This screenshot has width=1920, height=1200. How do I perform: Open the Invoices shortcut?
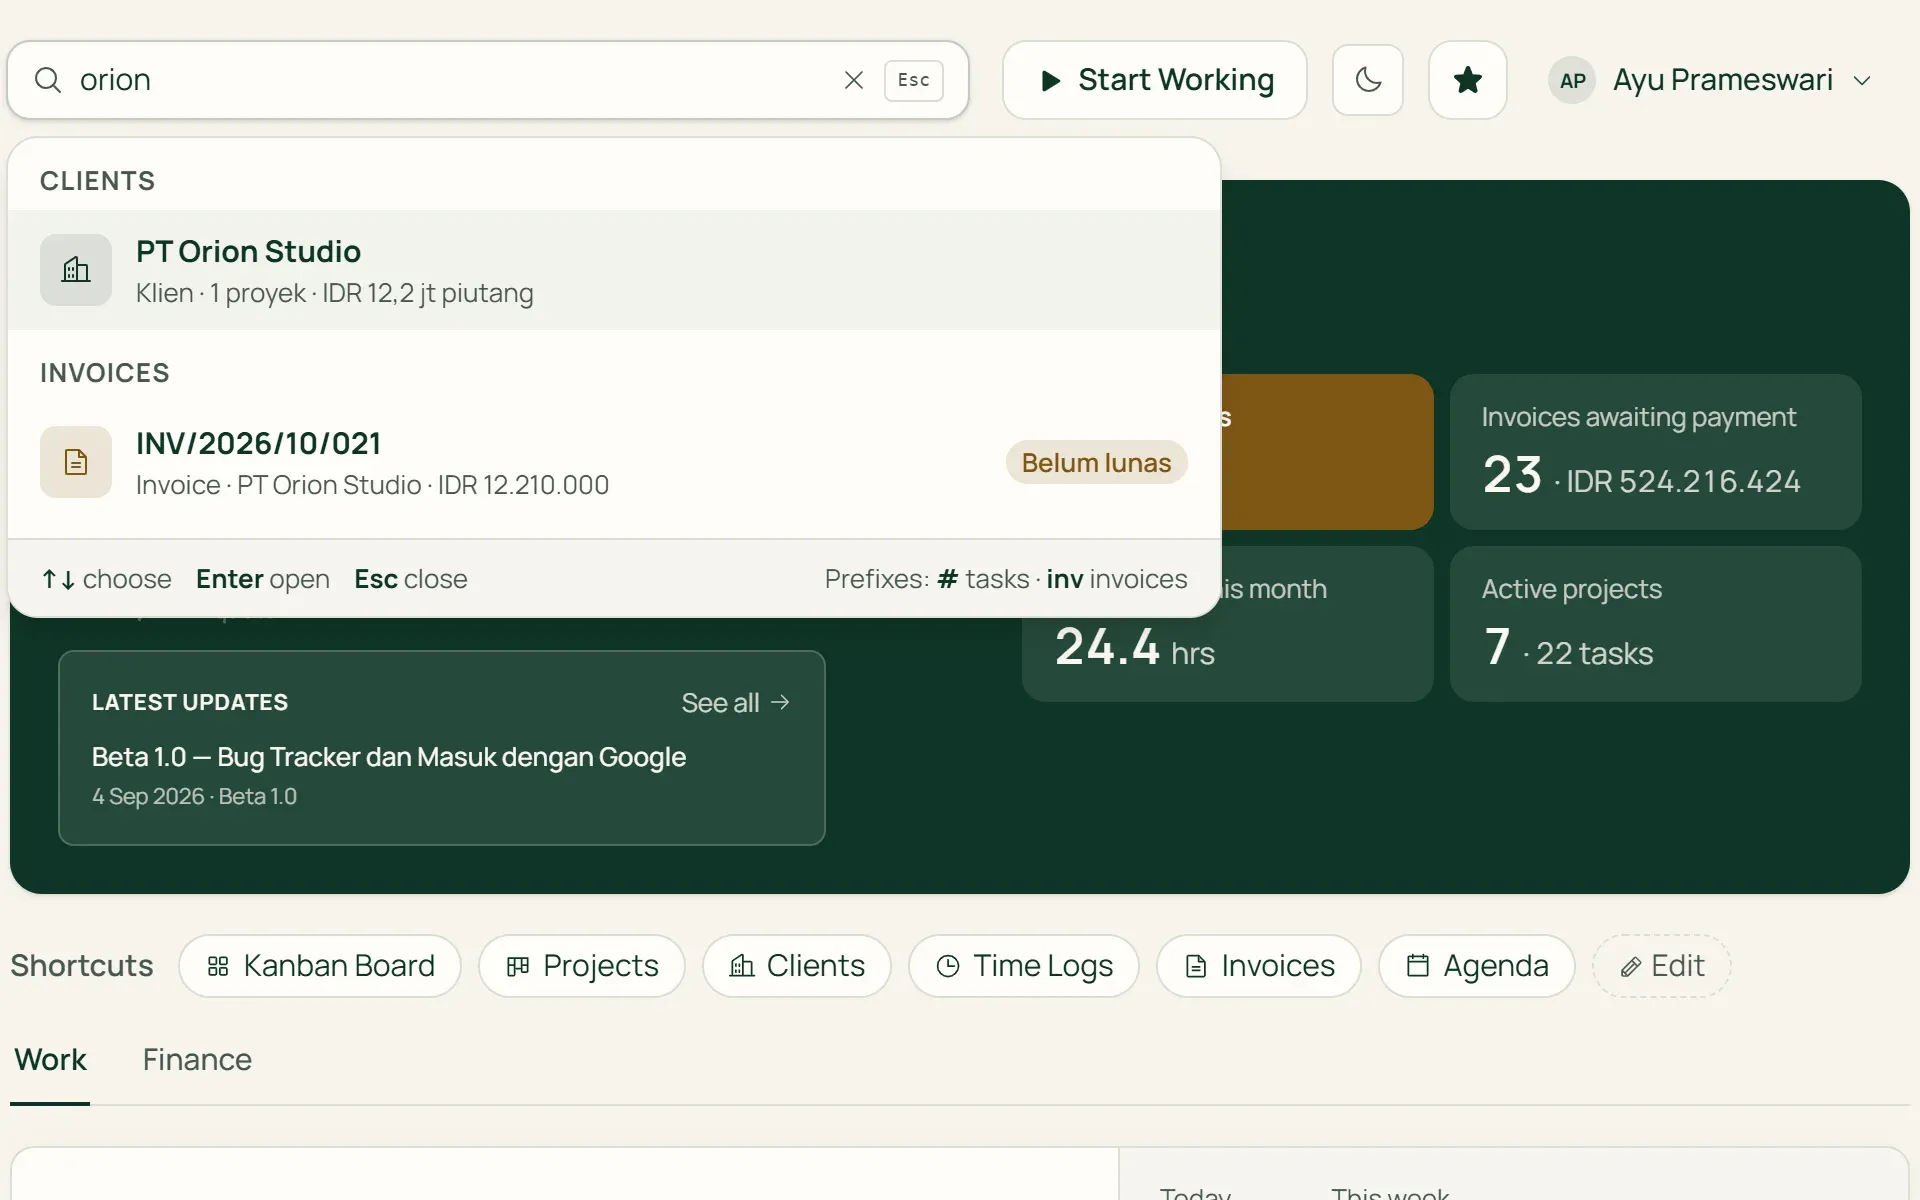coord(1259,966)
